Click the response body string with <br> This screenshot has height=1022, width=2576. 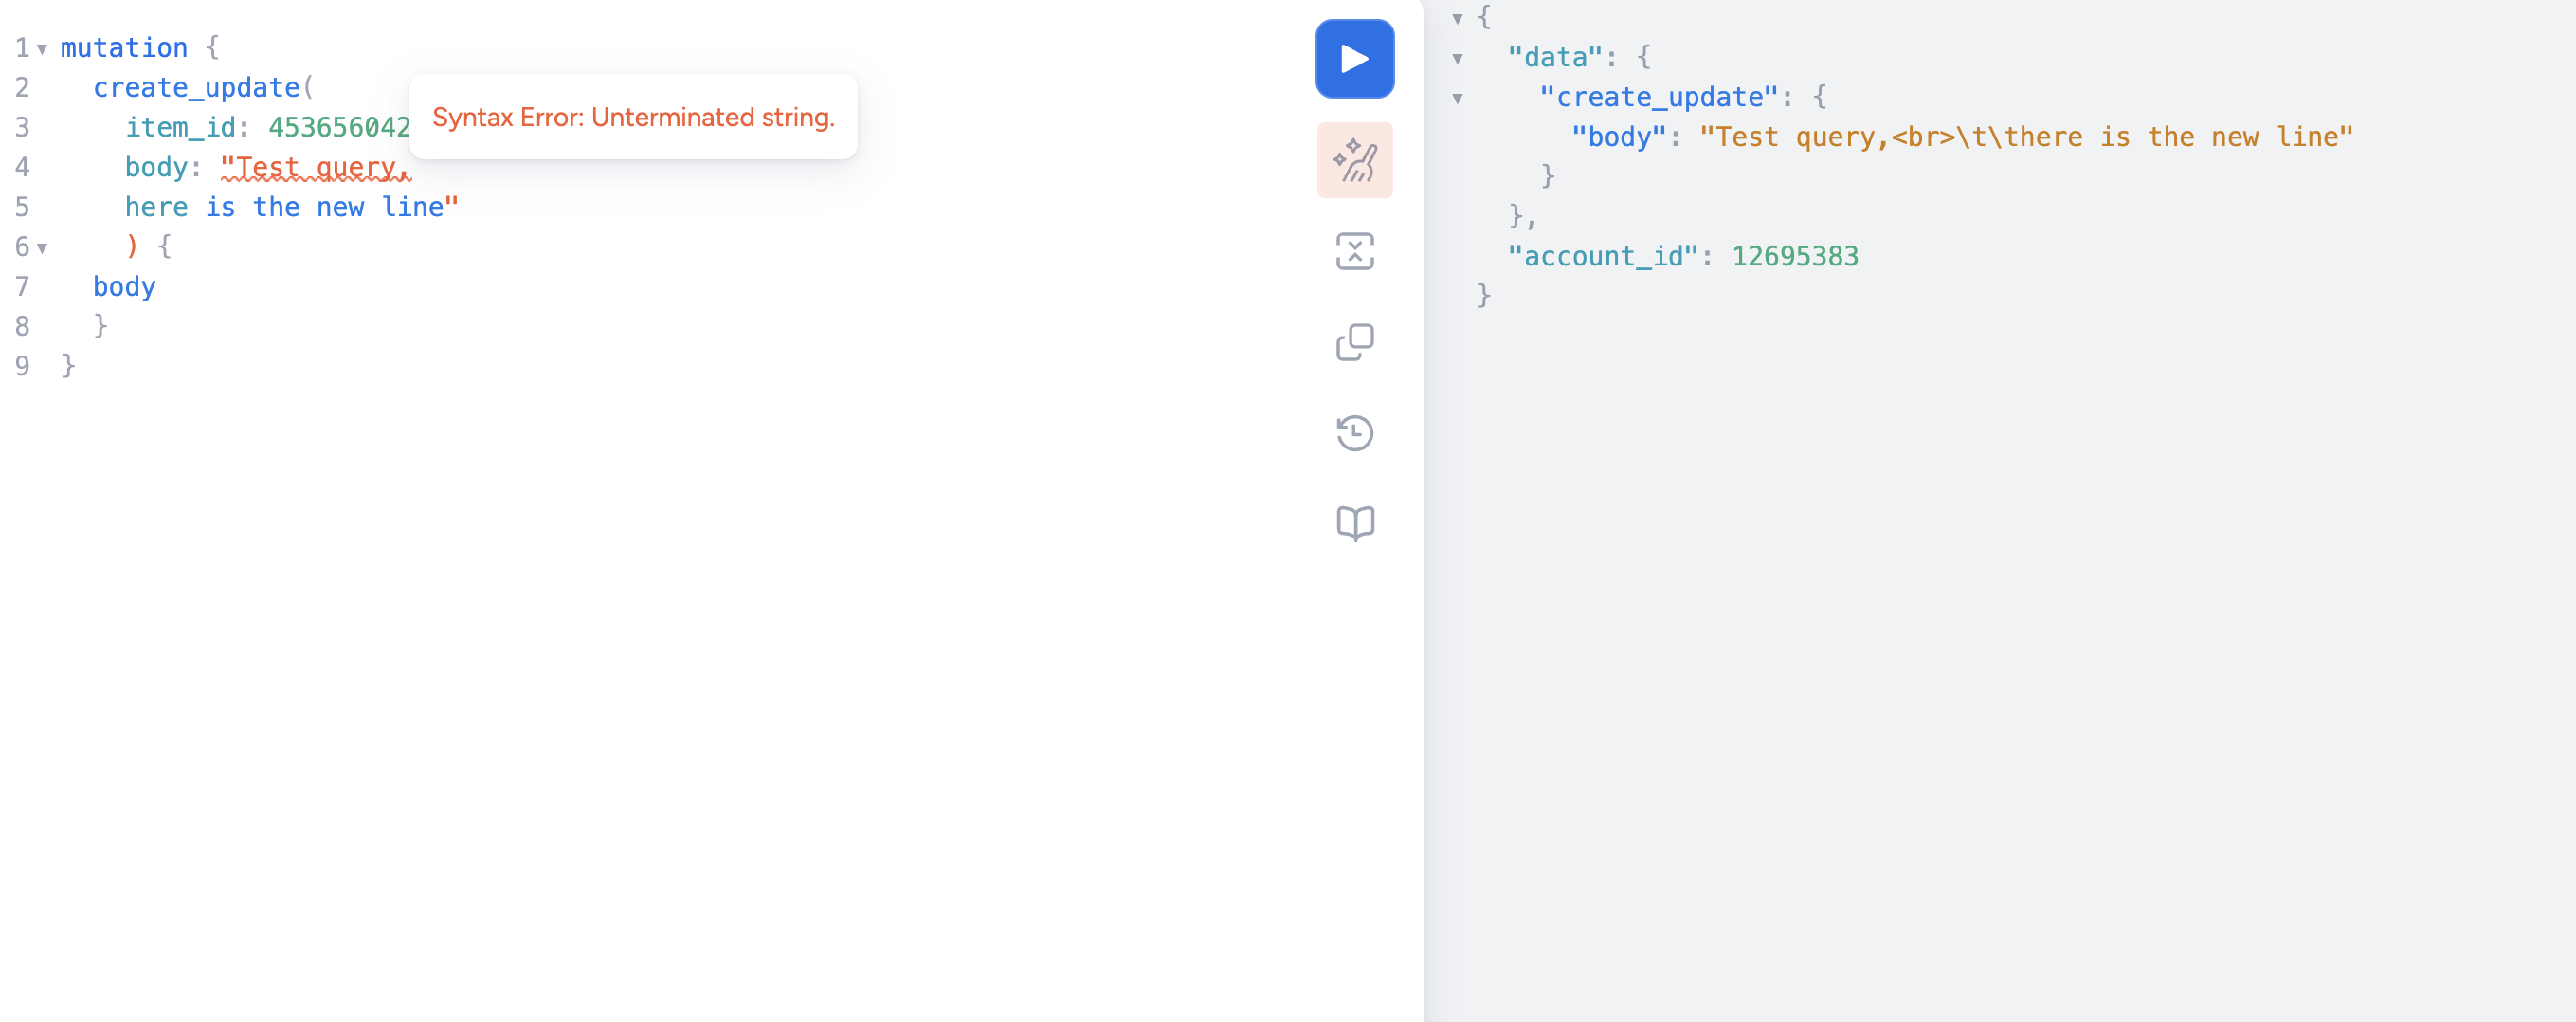coord(2026,137)
